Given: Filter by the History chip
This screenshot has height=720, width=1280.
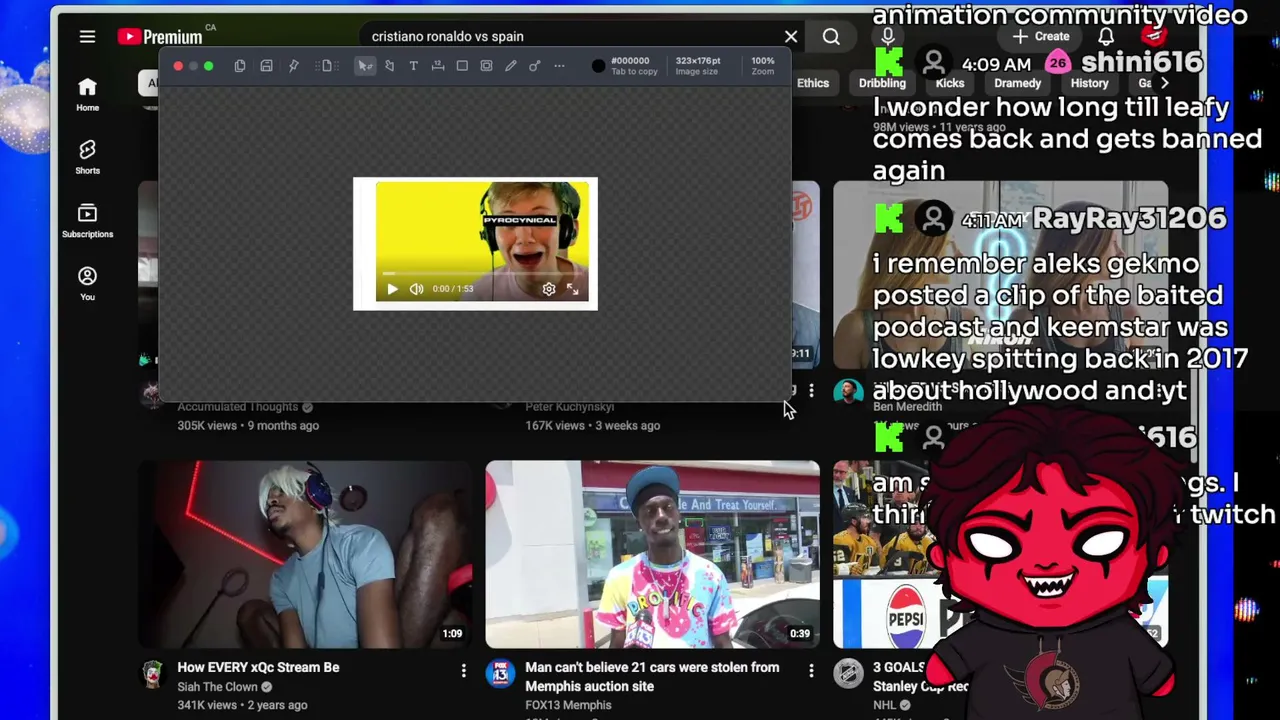Looking at the screenshot, I should click(1089, 83).
